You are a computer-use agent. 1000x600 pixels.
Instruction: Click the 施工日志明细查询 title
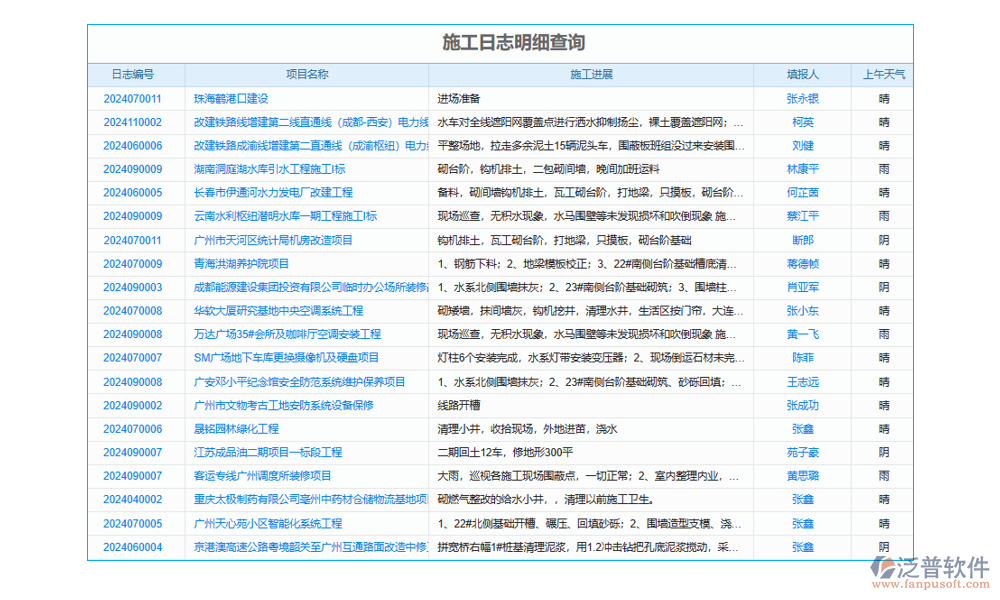500,43
